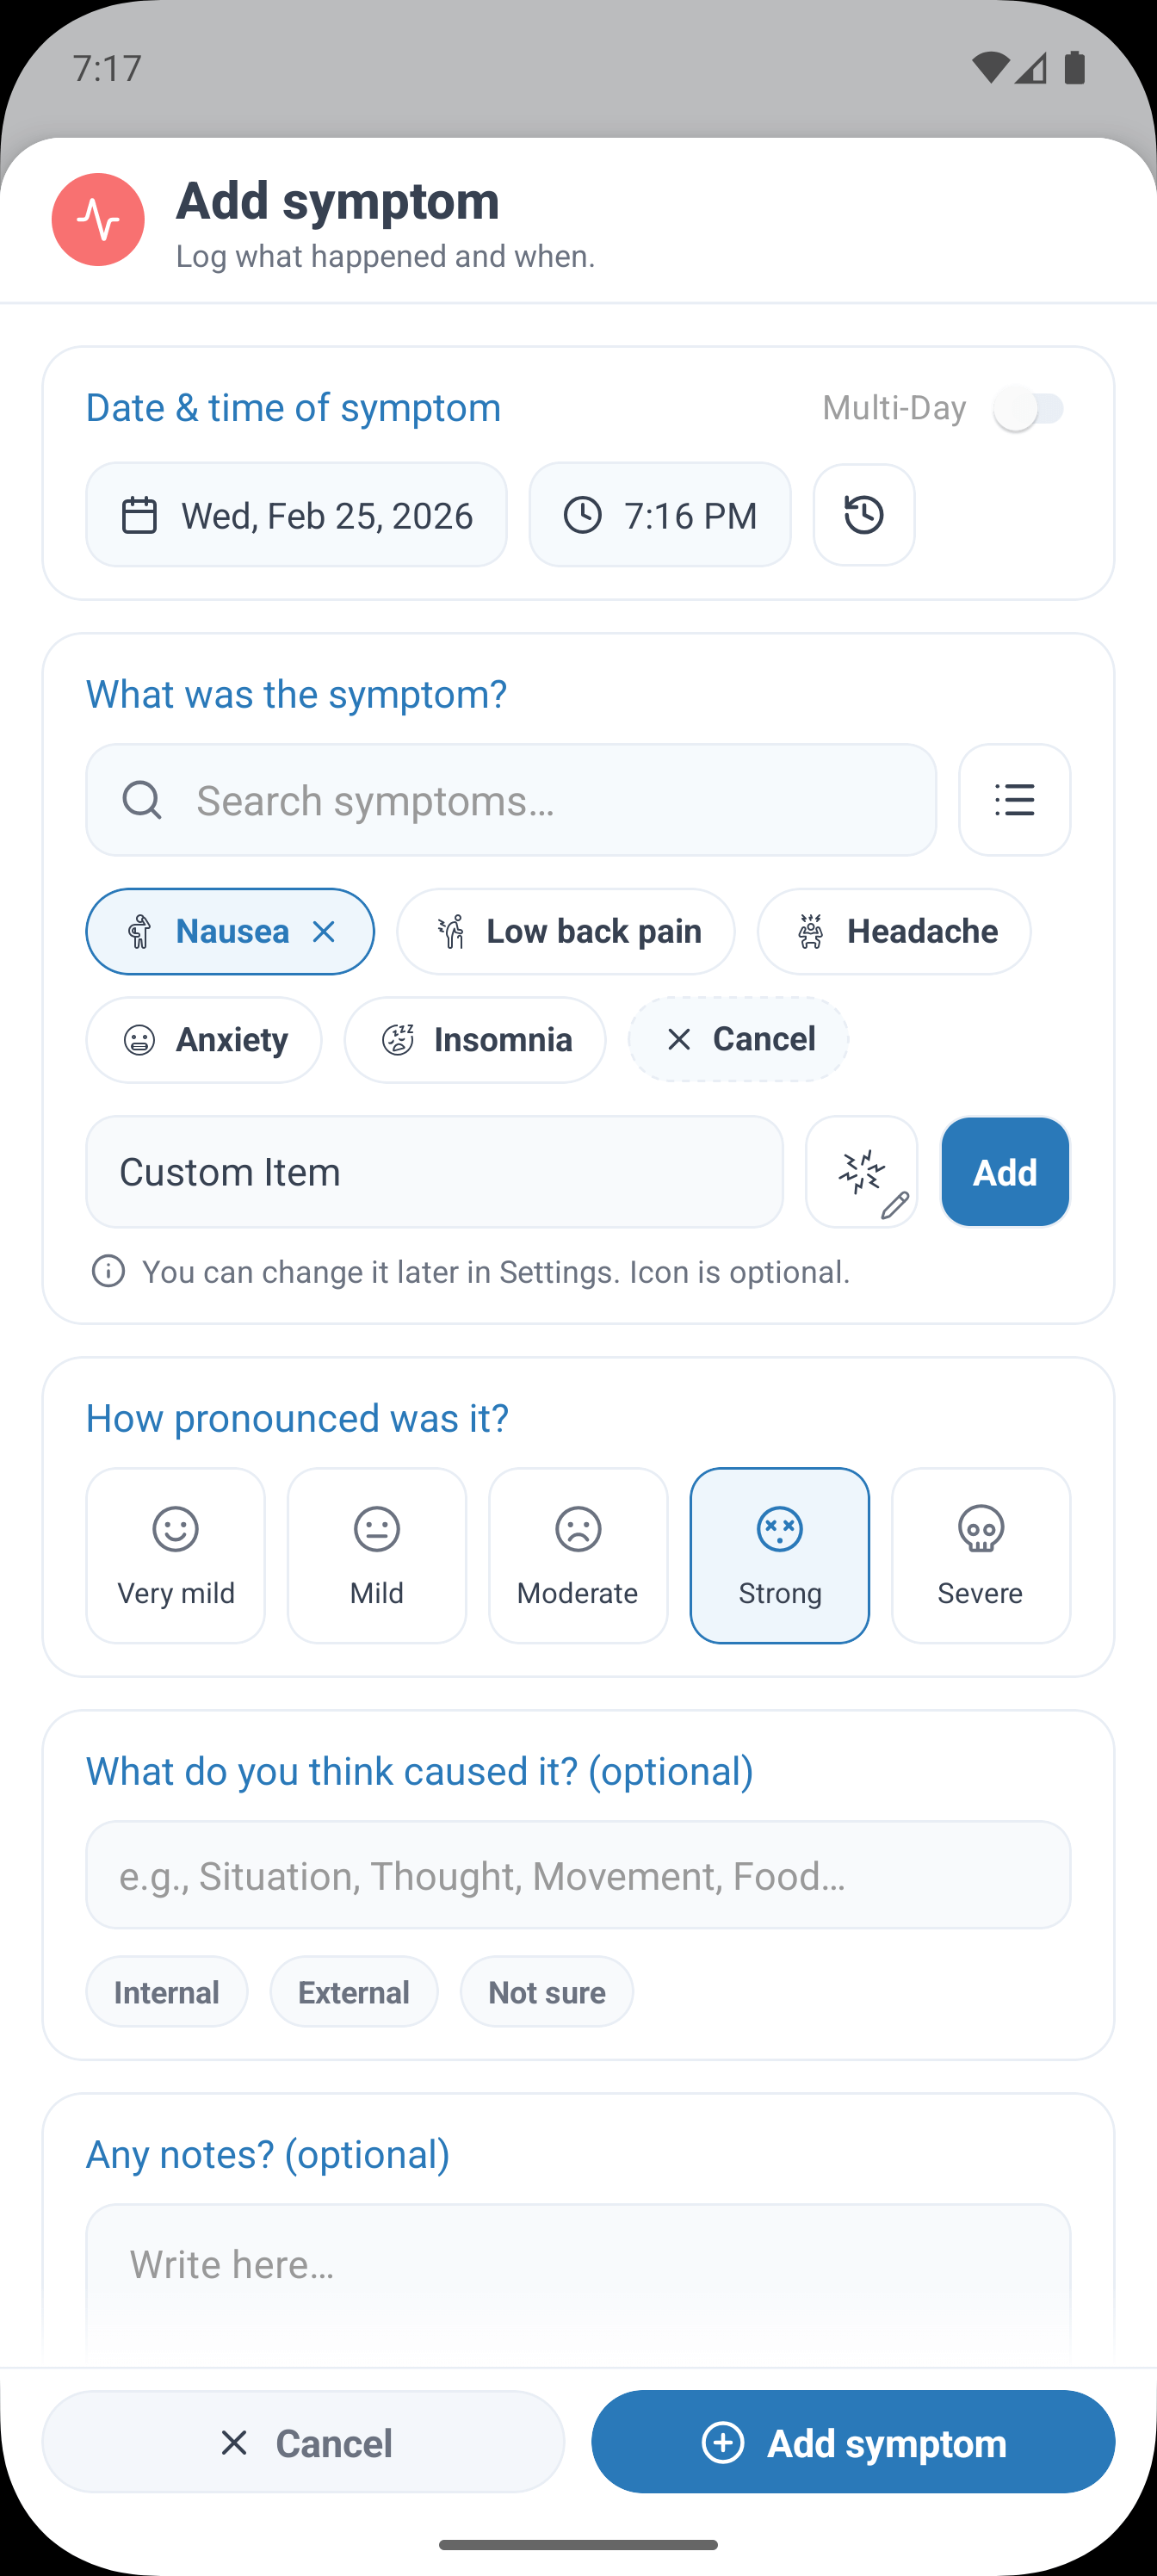Click Cancel on the dashed symptom chip
This screenshot has height=2576, width=1157.
pos(737,1039)
